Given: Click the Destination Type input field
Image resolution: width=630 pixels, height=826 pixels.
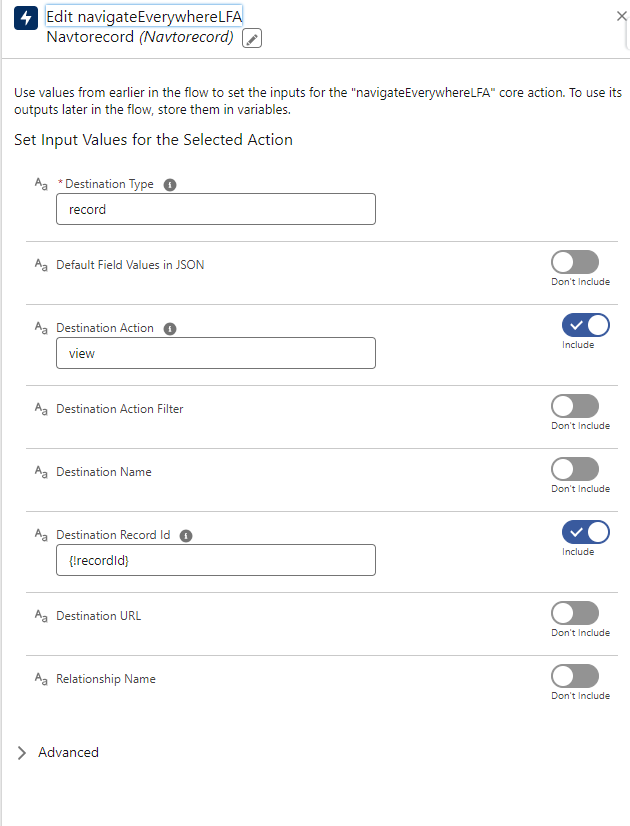Looking at the screenshot, I should [216, 210].
